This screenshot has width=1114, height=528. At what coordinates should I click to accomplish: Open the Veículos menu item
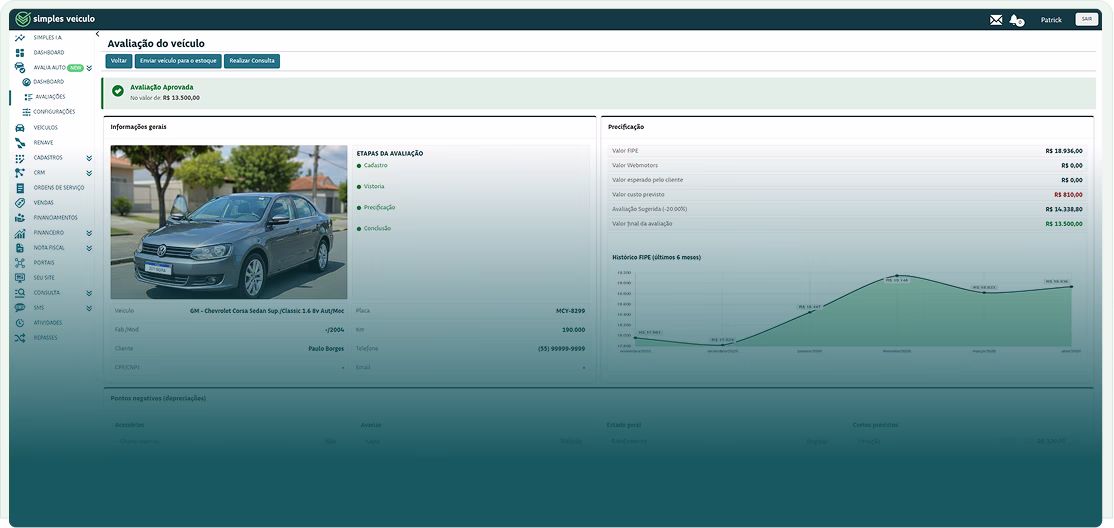45,128
